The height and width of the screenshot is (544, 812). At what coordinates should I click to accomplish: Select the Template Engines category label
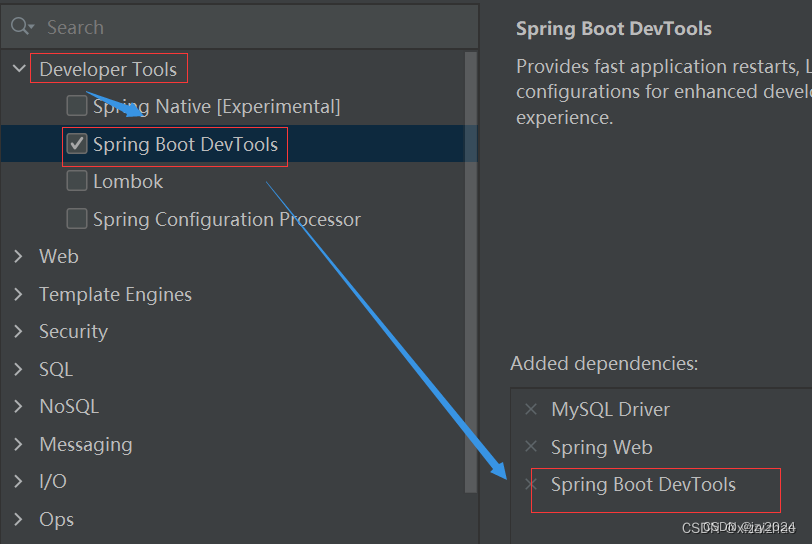[x=115, y=294]
